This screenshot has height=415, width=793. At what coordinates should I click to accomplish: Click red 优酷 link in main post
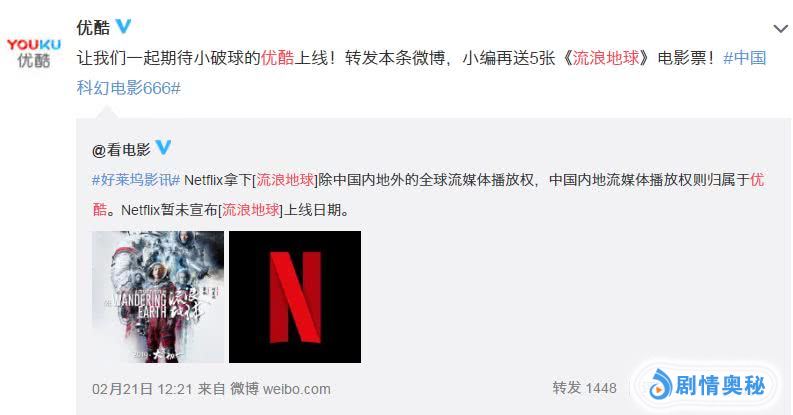(277, 58)
